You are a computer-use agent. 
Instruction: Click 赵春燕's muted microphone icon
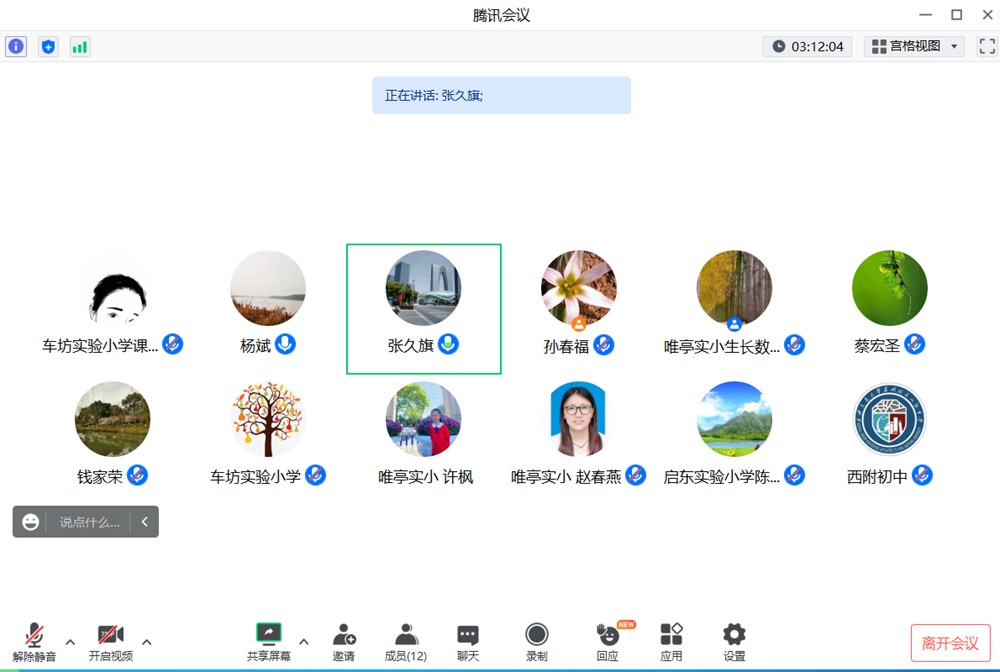tap(636, 475)
